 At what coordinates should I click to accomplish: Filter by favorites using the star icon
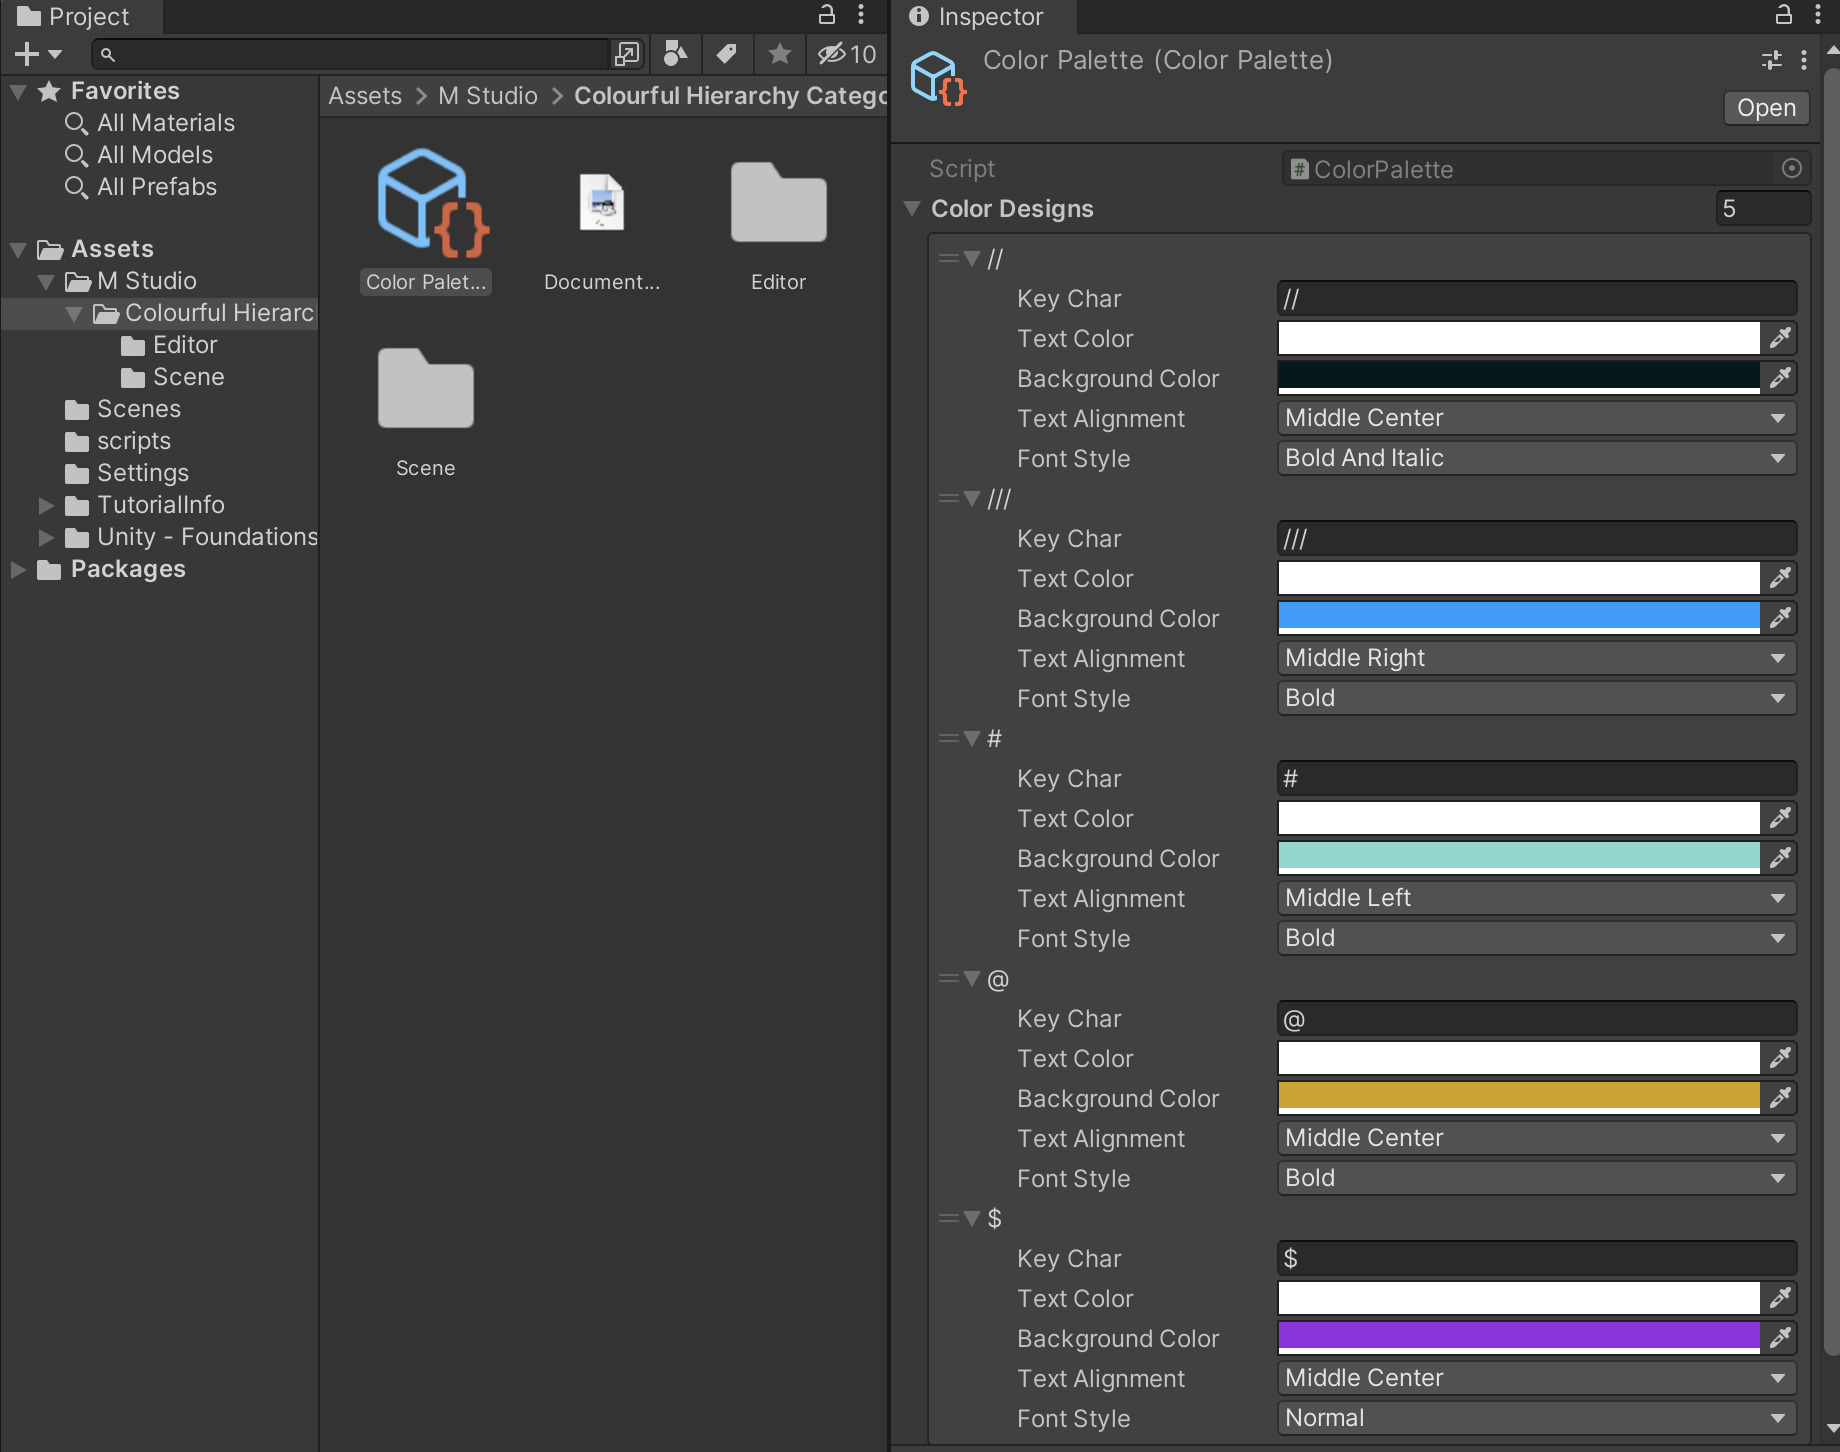pos(779,55)
